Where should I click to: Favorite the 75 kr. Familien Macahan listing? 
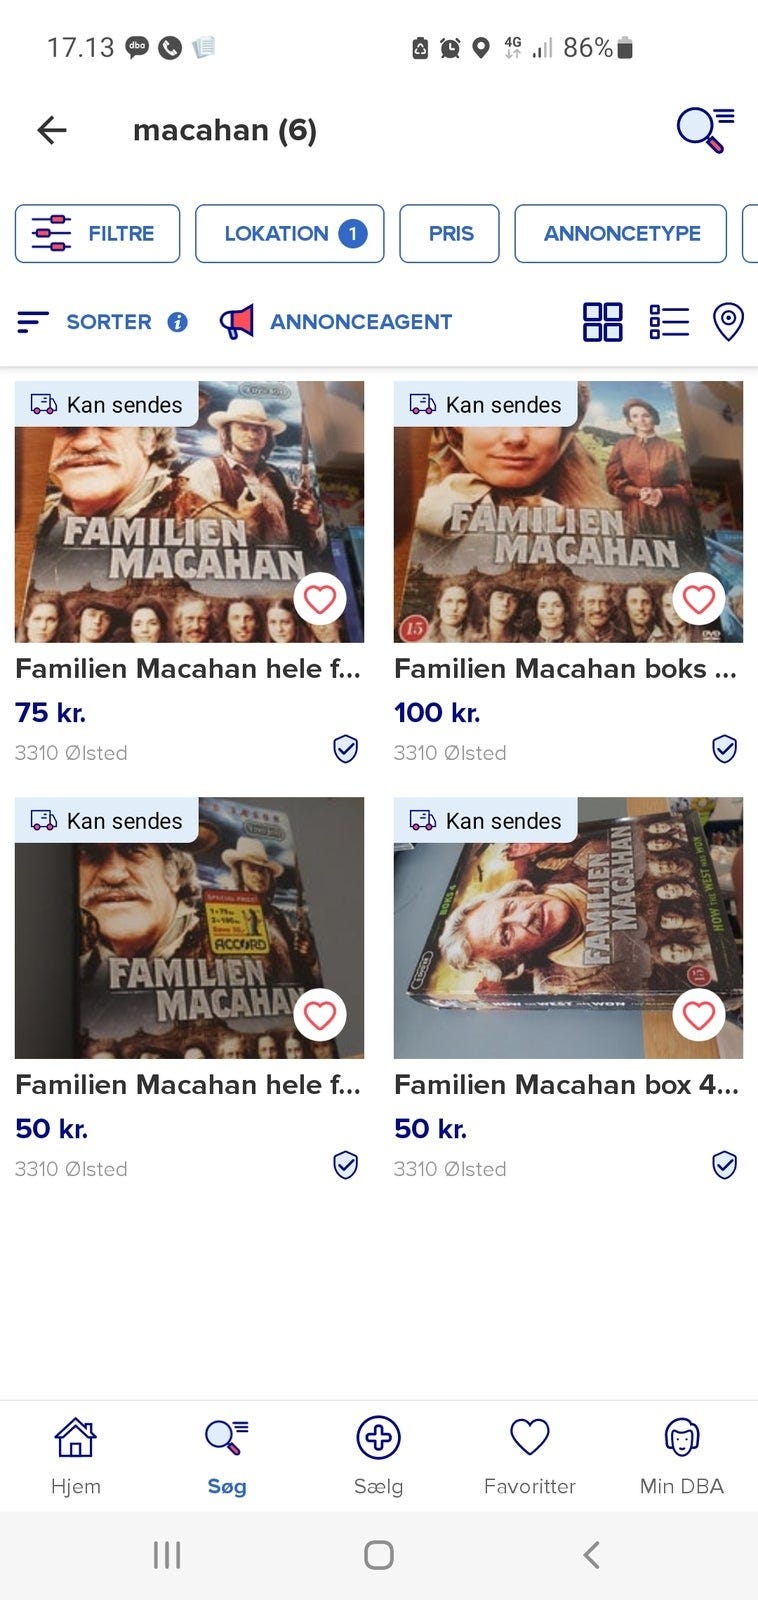[320, 599]
